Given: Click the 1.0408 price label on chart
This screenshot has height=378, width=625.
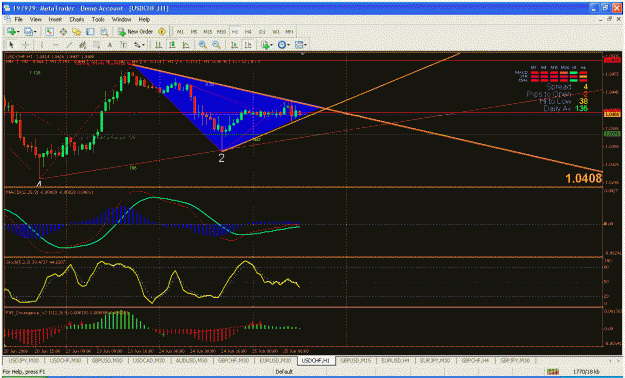Looking at the screenshot, I should coord(583,178).
